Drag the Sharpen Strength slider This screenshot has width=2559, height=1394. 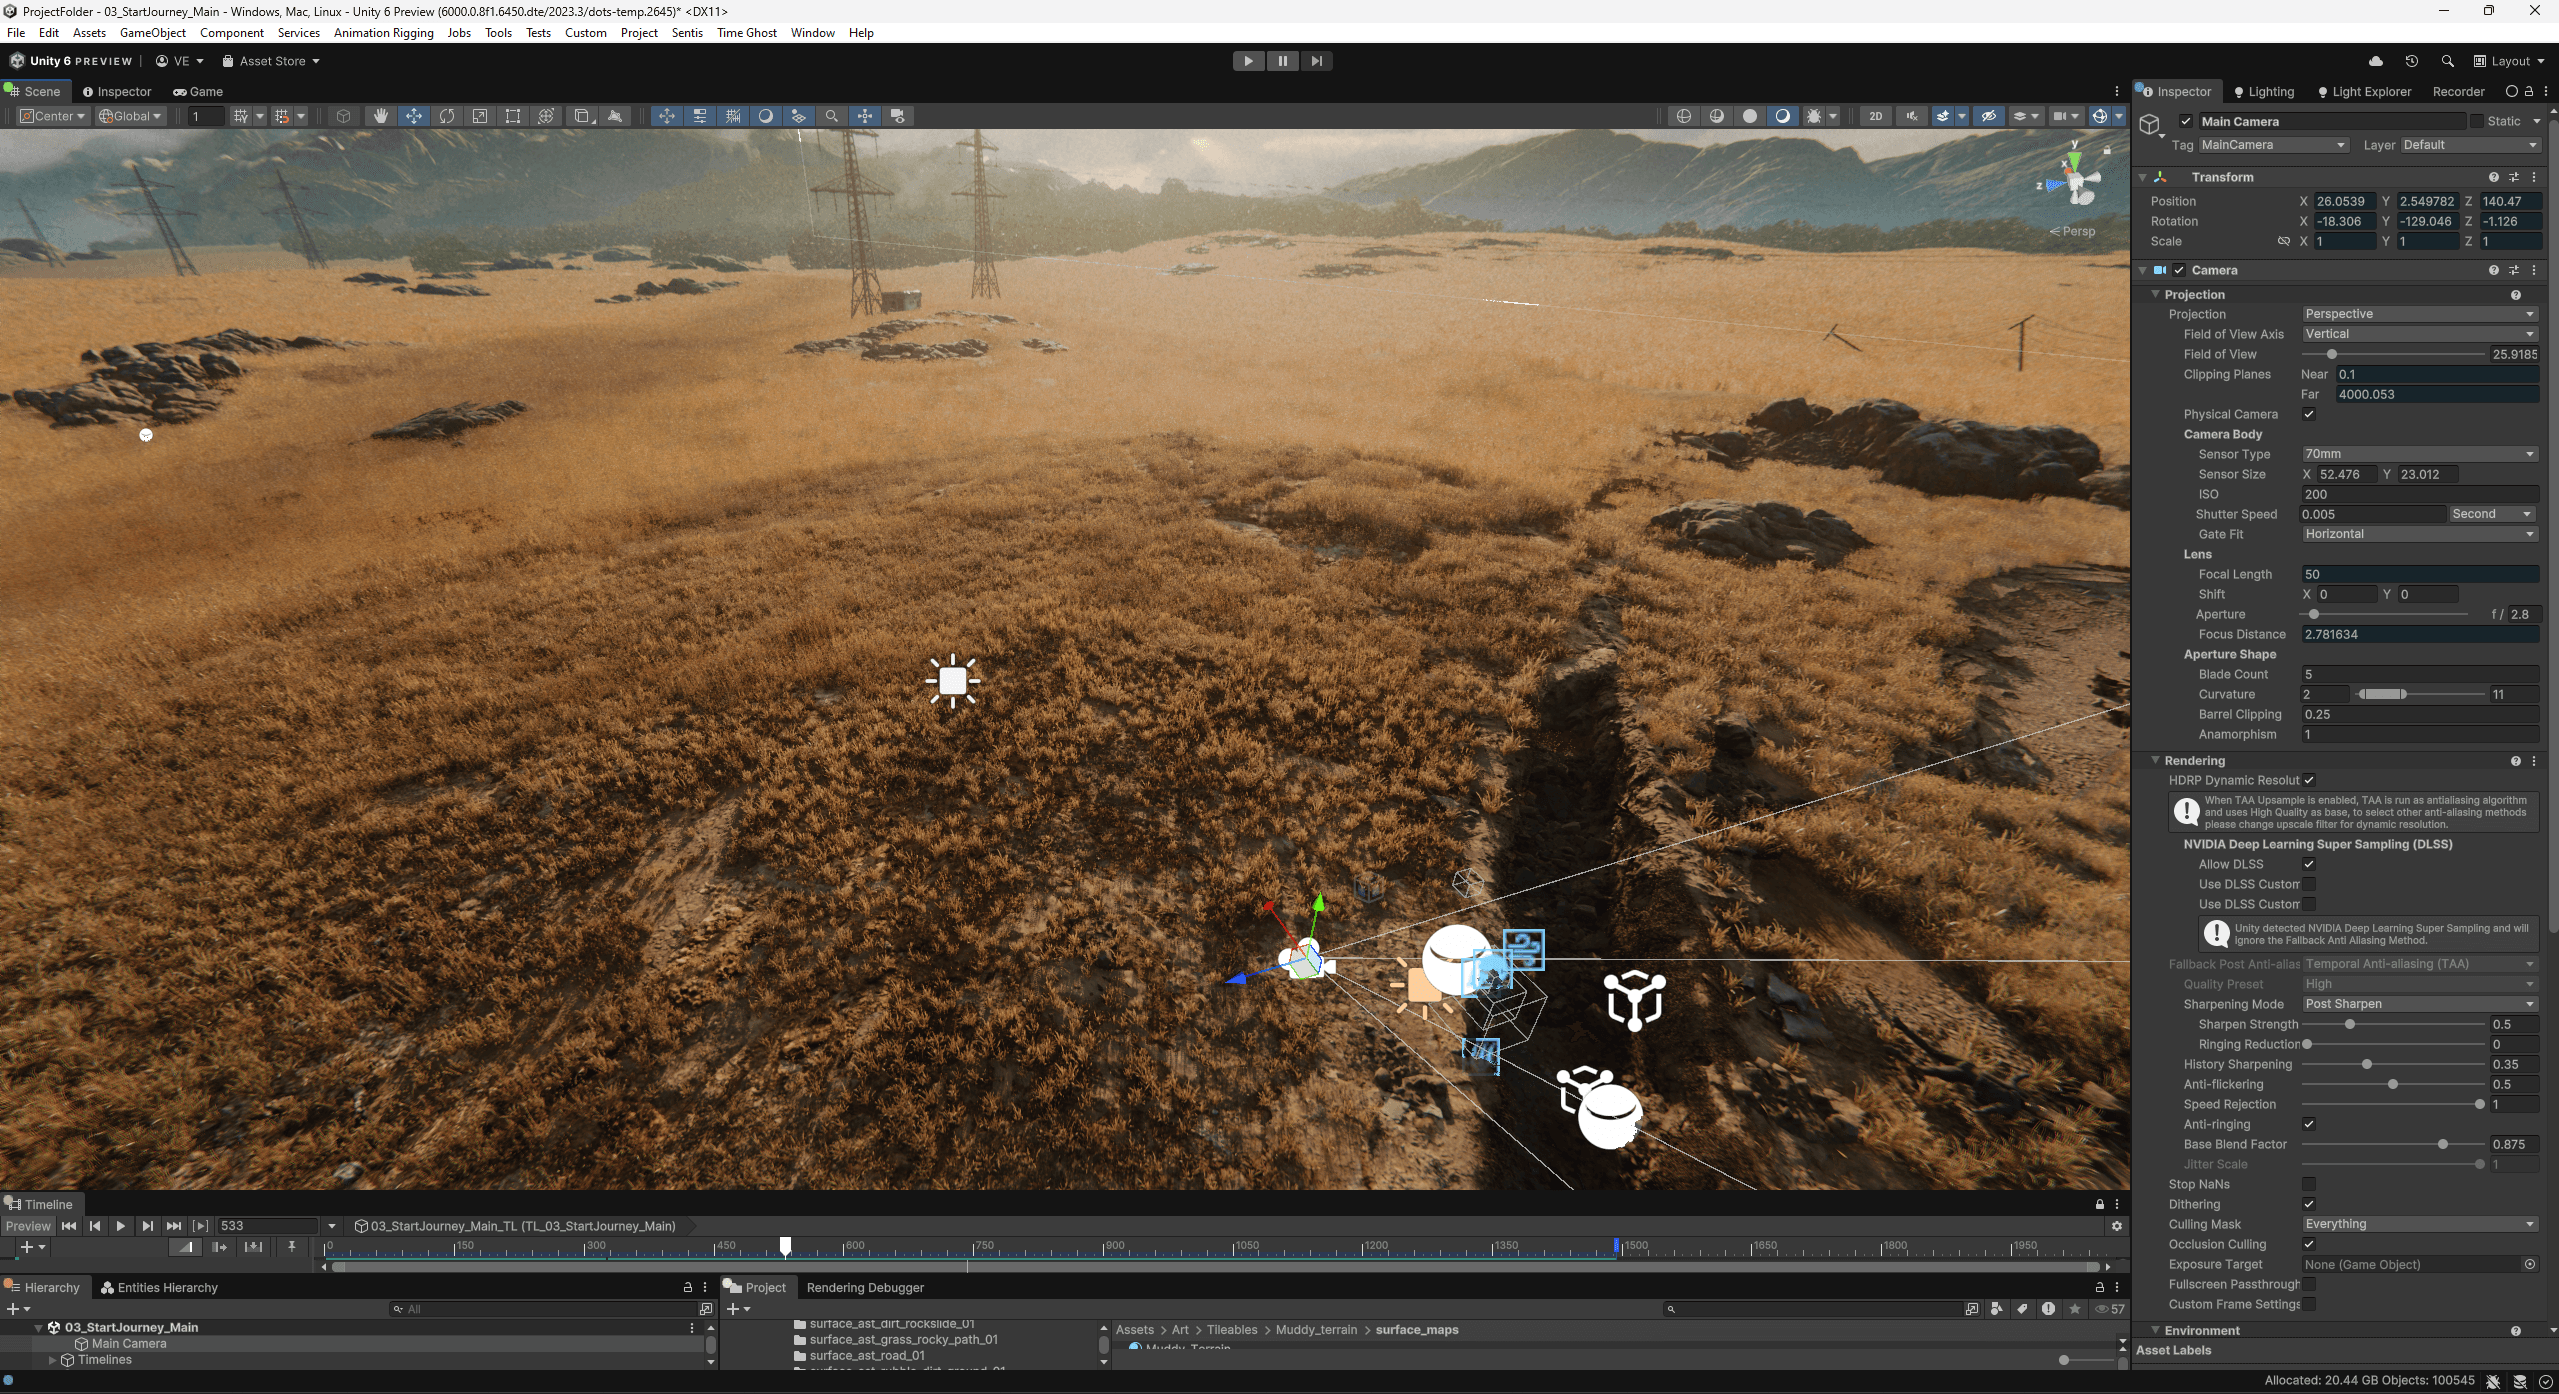2351,1023
